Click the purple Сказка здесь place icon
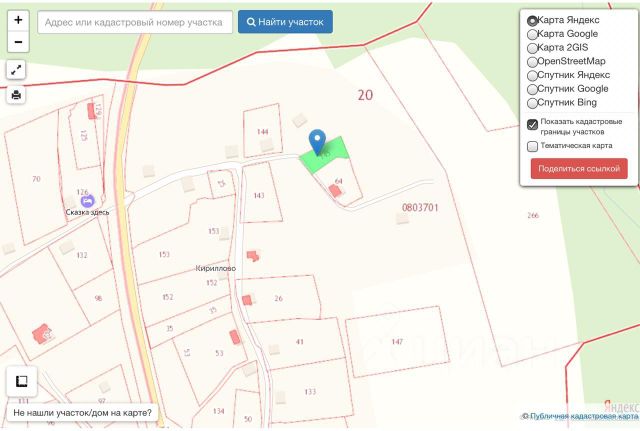Screen dimensions: 640x431 point(87,201)
